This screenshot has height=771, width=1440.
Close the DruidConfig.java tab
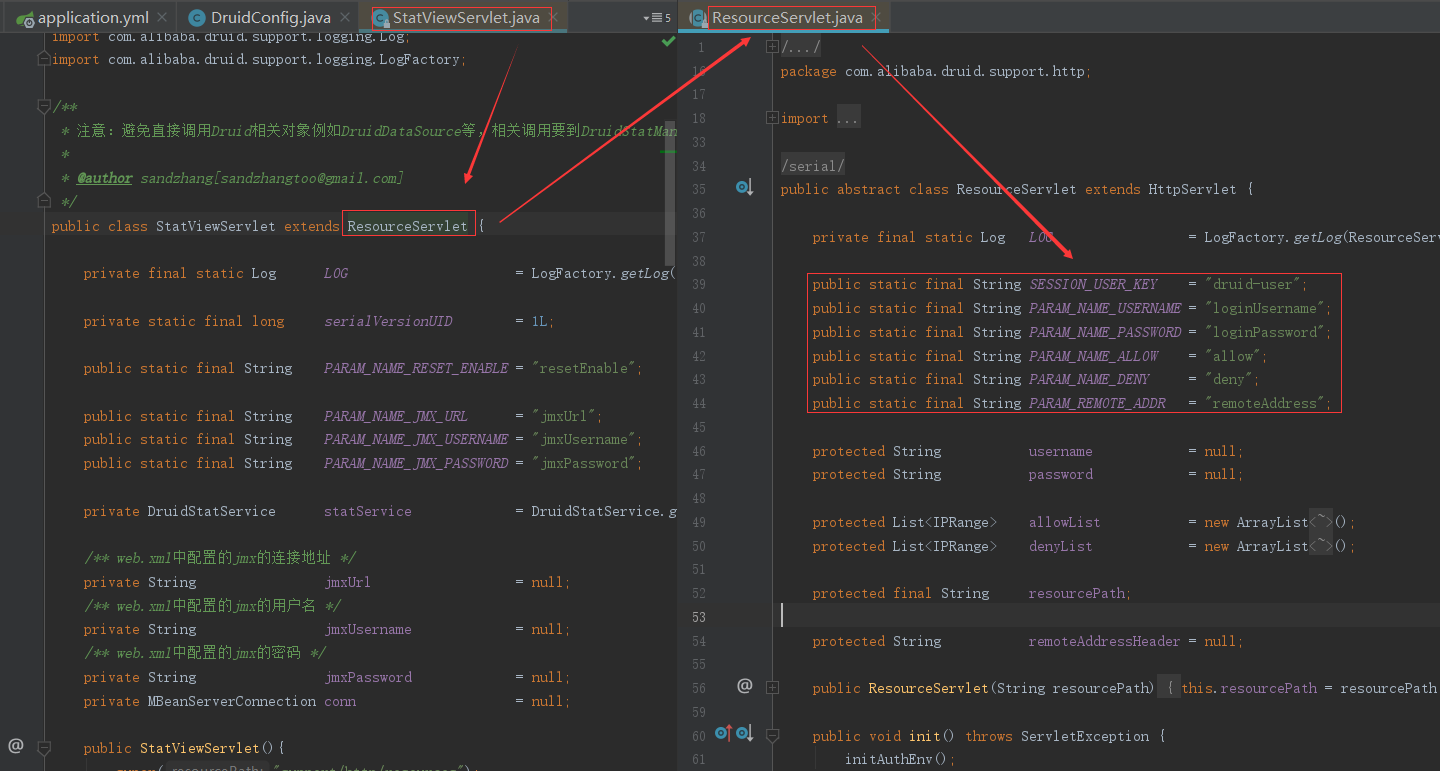pyautogui.click(x=346, y=17)
